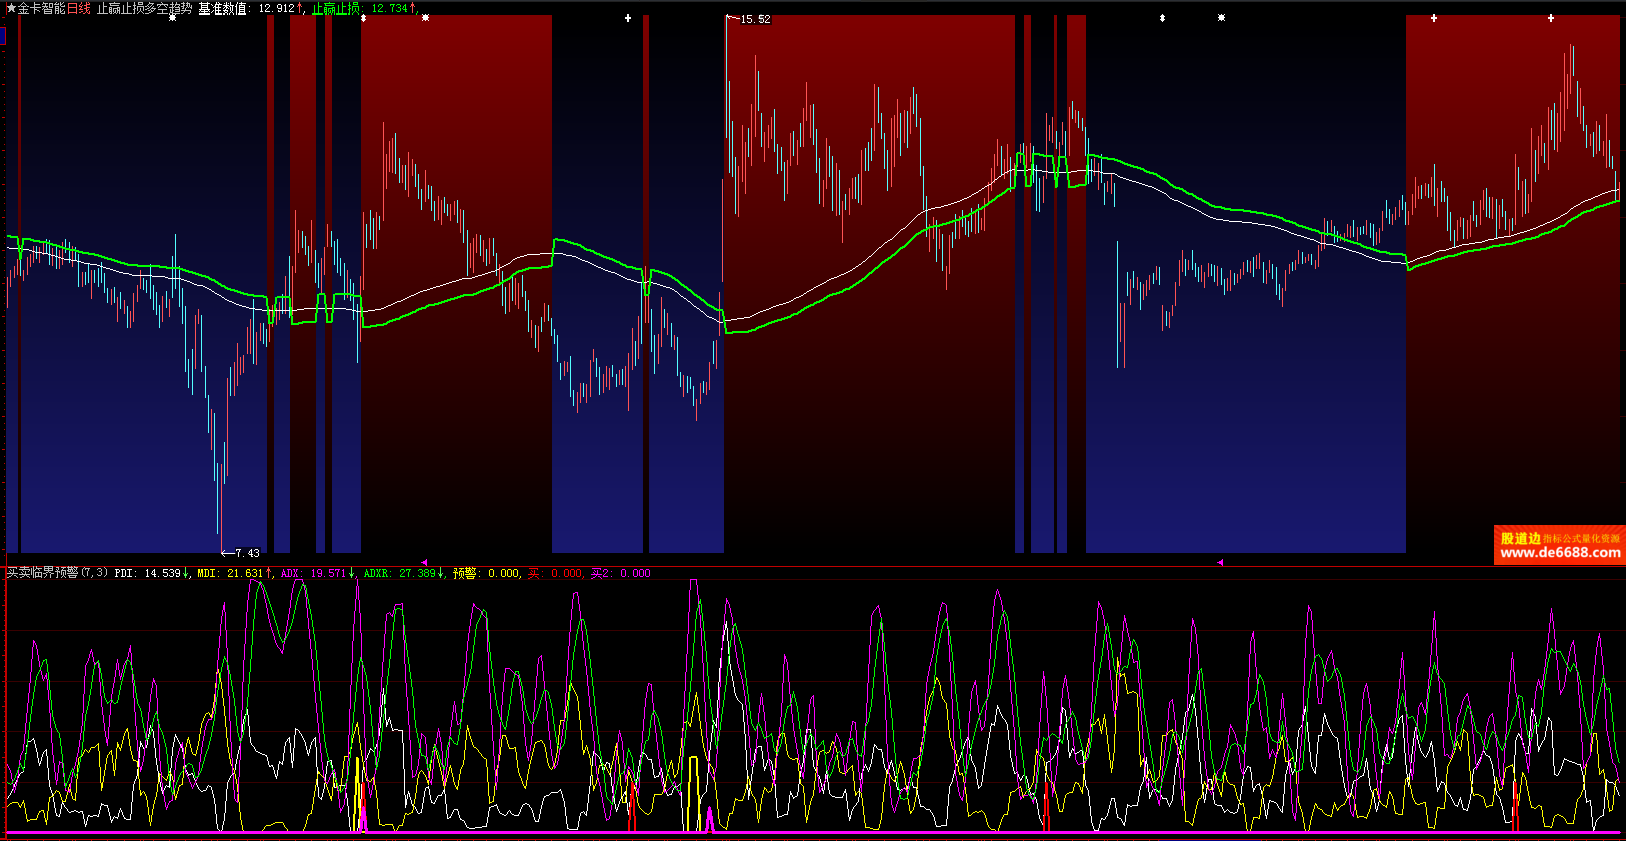Viewport: 1626px width, 841px height.
Task: Toggle the green 止赢止损 line label
Action: click(336, 8)
